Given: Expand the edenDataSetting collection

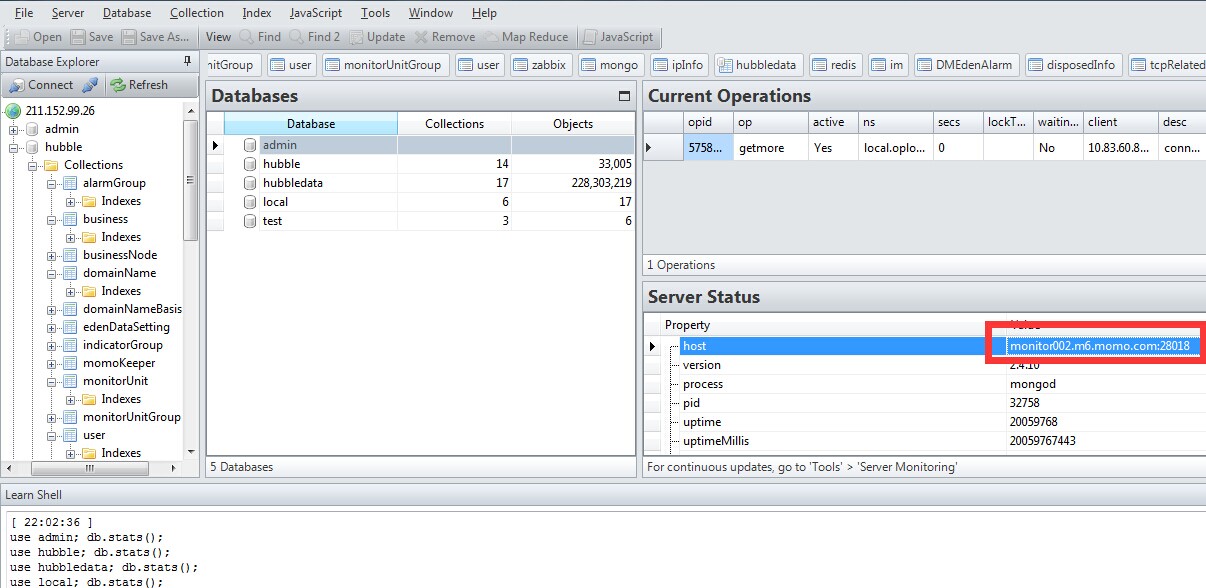Looking at the screenshot, I should click(52, 327).
